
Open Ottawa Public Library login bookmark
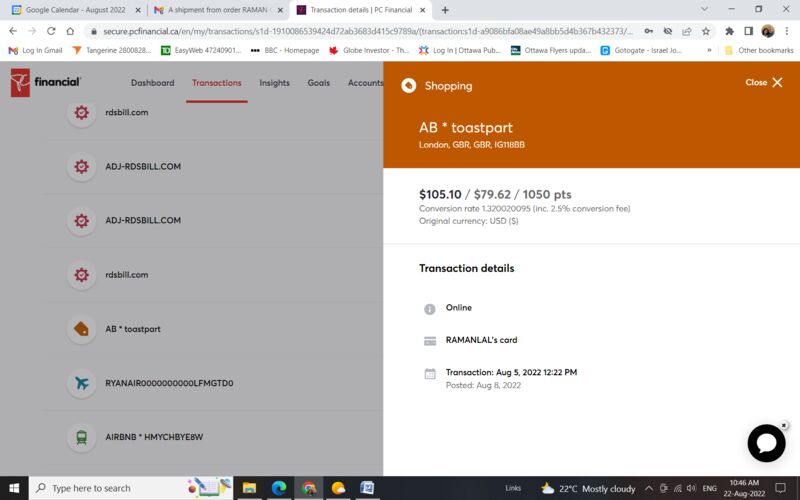pyautogui.click(x=460, y=50)
